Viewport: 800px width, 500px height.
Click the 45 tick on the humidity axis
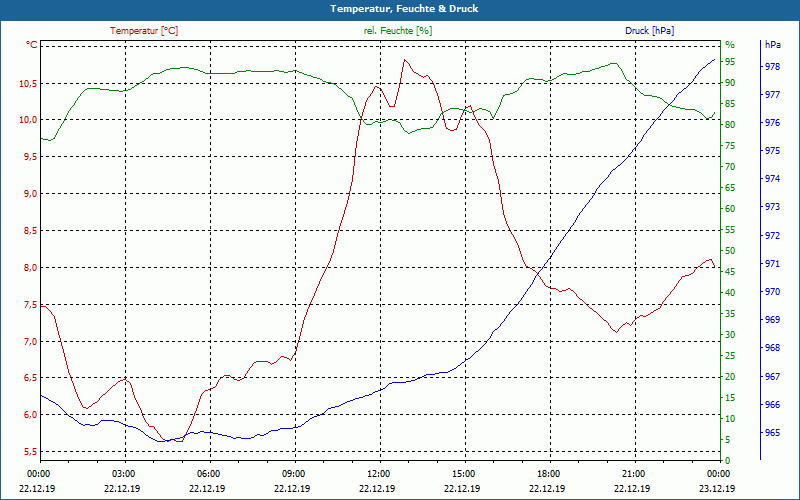pyautogui.click(x=730, y=272)
